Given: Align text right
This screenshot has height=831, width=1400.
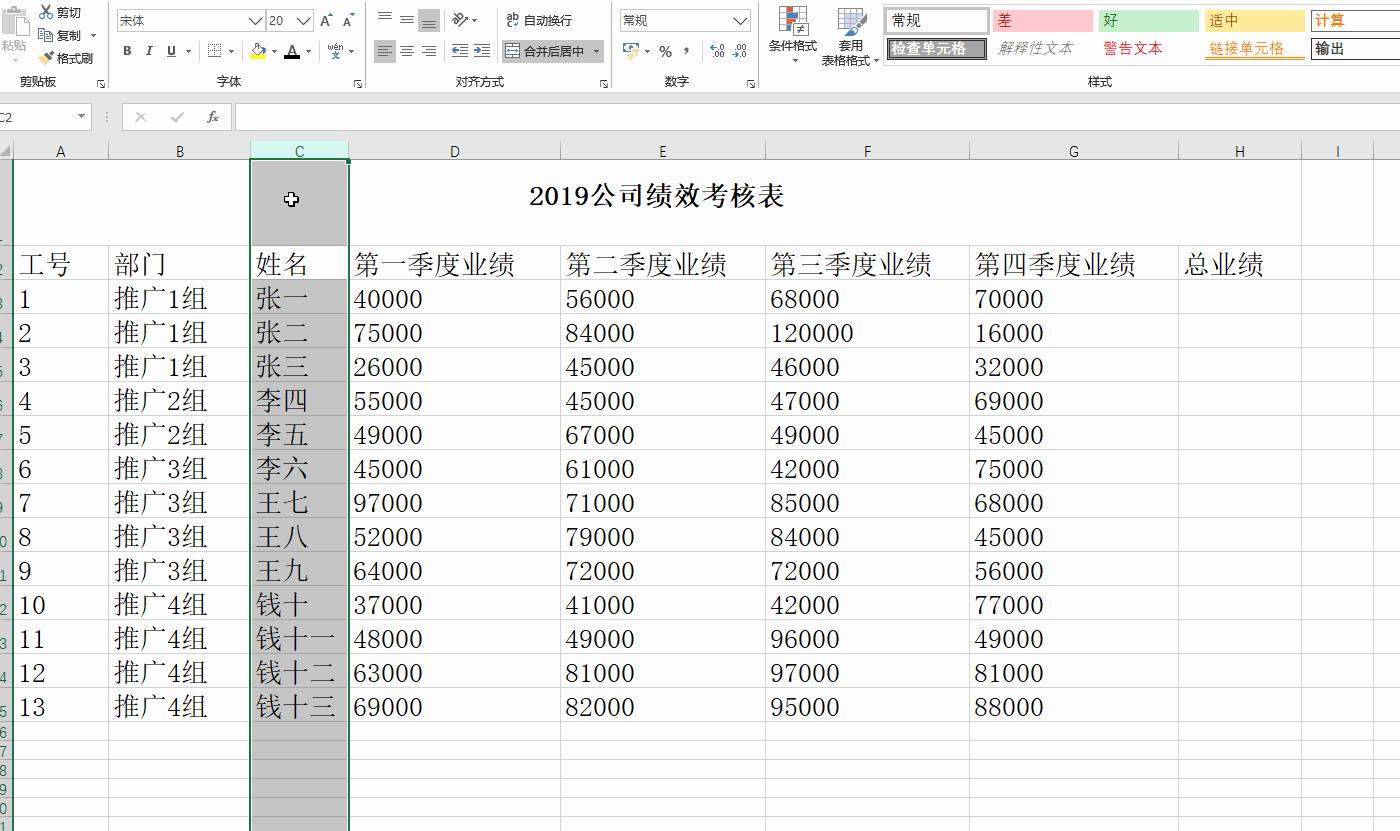Looking at the screenshot, I should pos(429,51).
